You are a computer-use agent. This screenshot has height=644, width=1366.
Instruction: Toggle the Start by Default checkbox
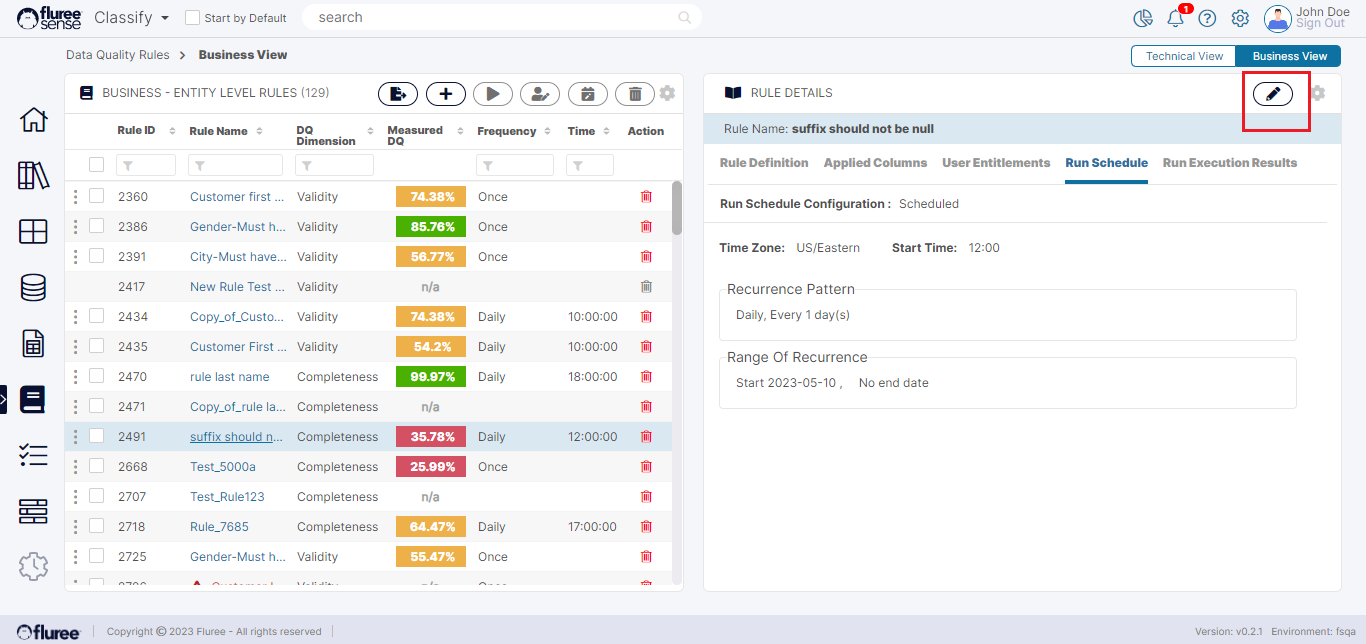coord(193,18)
